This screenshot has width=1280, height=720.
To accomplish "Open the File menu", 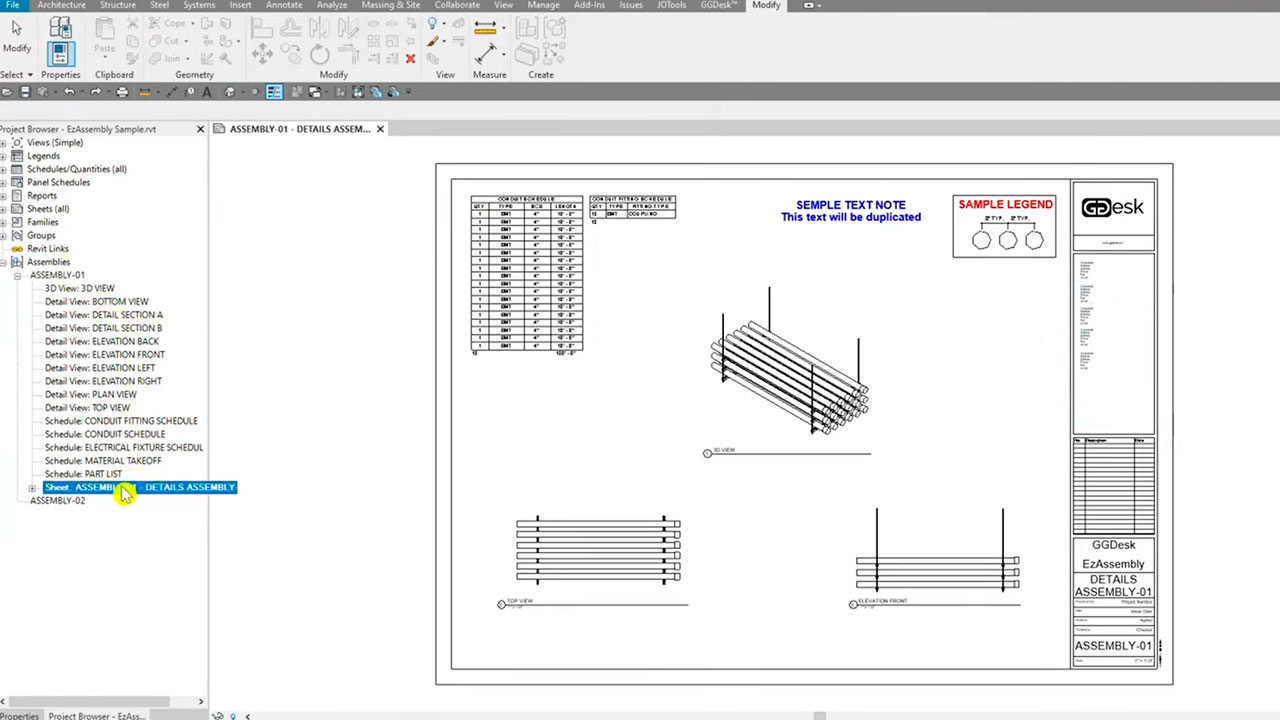I will (x=12, y=5).
